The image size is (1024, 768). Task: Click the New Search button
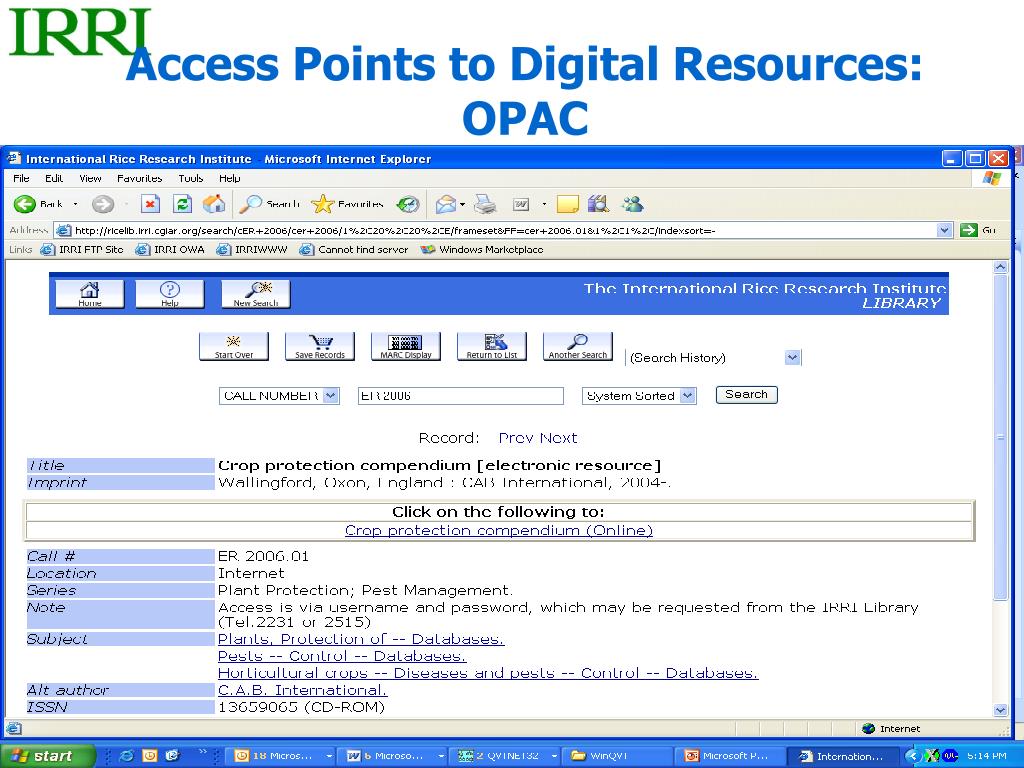pos(255,294)
